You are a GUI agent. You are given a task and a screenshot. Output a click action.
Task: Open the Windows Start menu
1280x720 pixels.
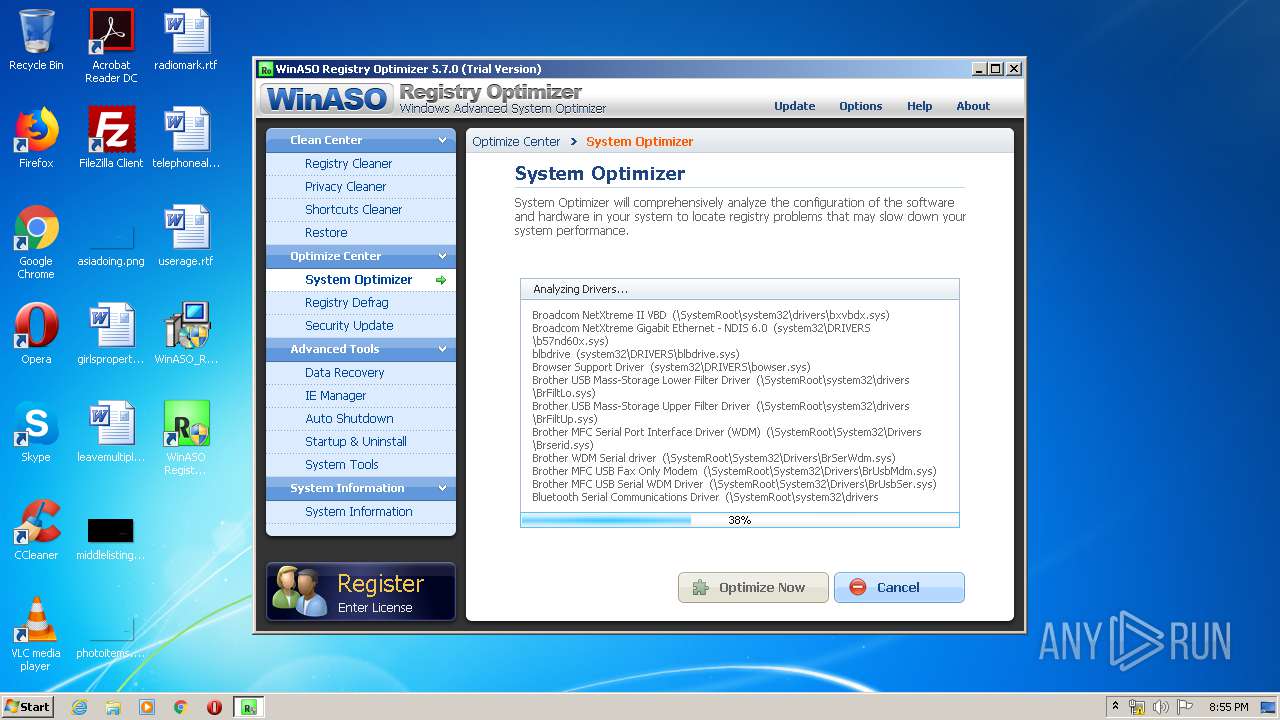(28, 707)
